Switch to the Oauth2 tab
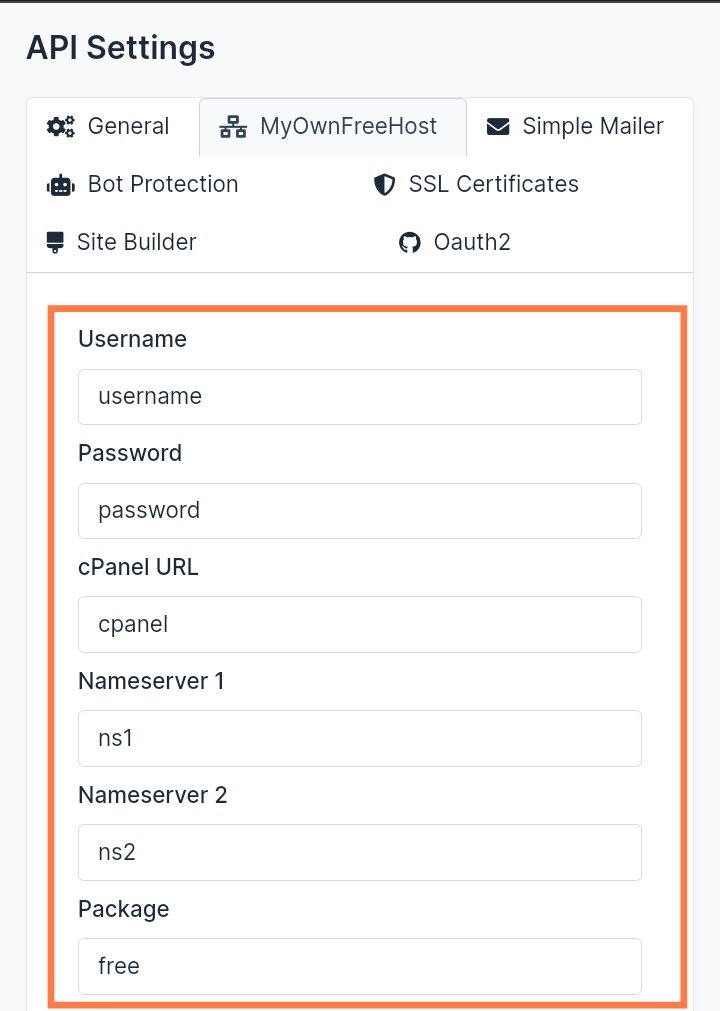The image size is (720, 1011). pyautogui.click(x=454, y=242)
